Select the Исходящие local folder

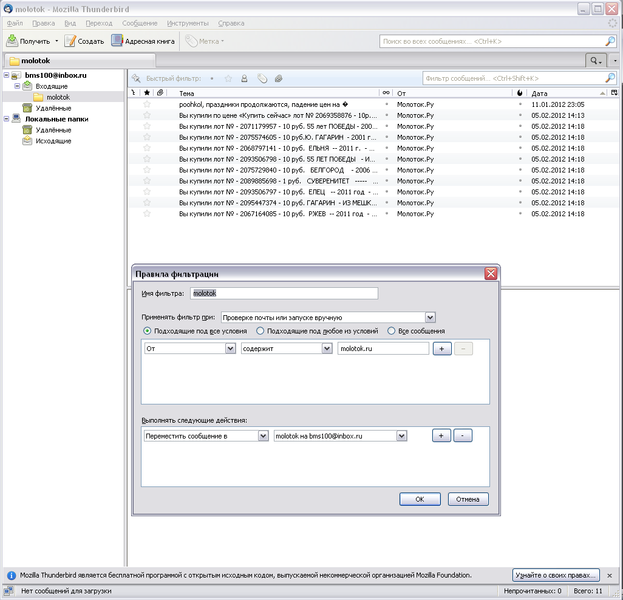click(53, 141)
